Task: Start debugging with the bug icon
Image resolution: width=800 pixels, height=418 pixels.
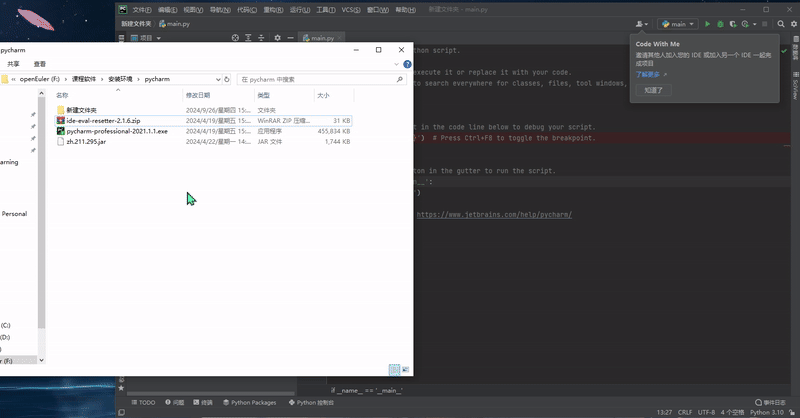Action: pos(720,24)
